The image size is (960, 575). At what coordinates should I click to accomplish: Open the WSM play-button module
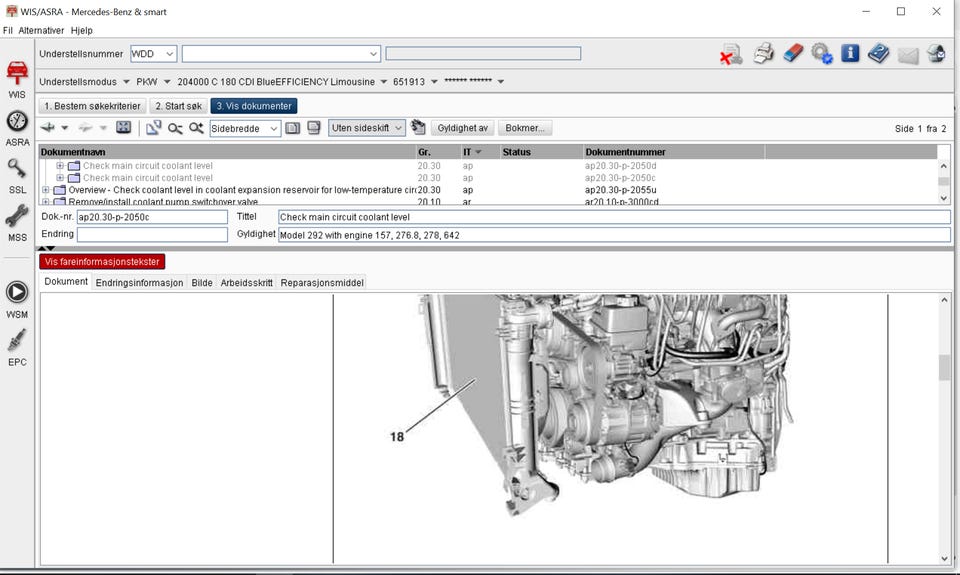click(x=17, y=300)
